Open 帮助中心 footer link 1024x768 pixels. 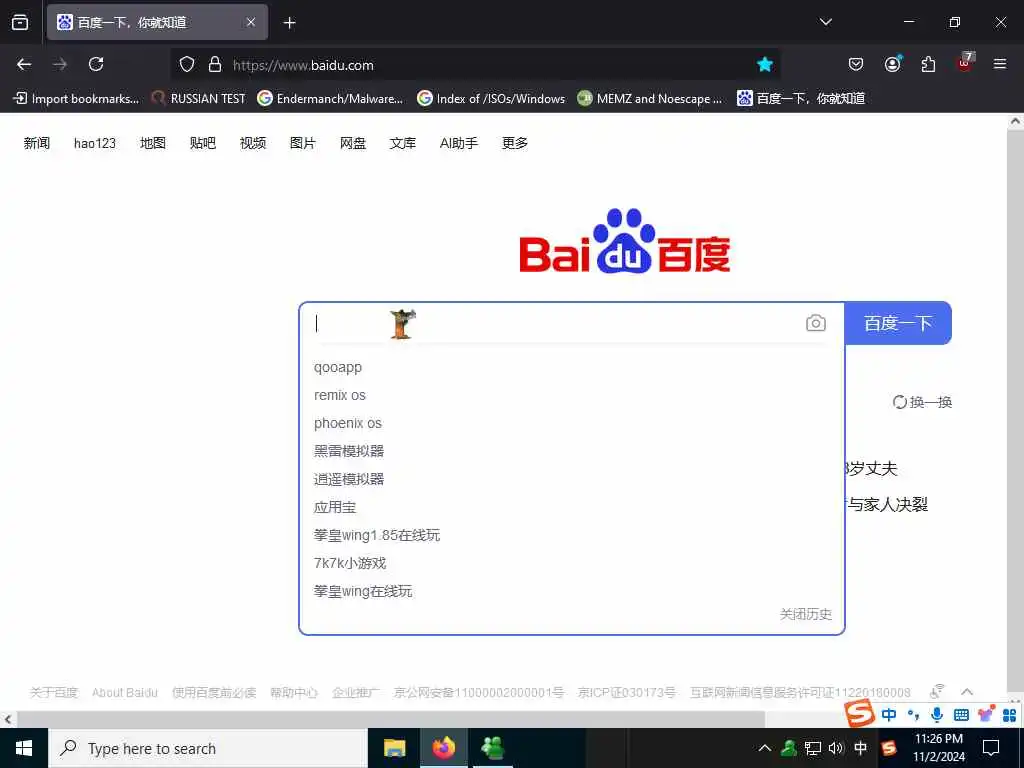(294, 692)
